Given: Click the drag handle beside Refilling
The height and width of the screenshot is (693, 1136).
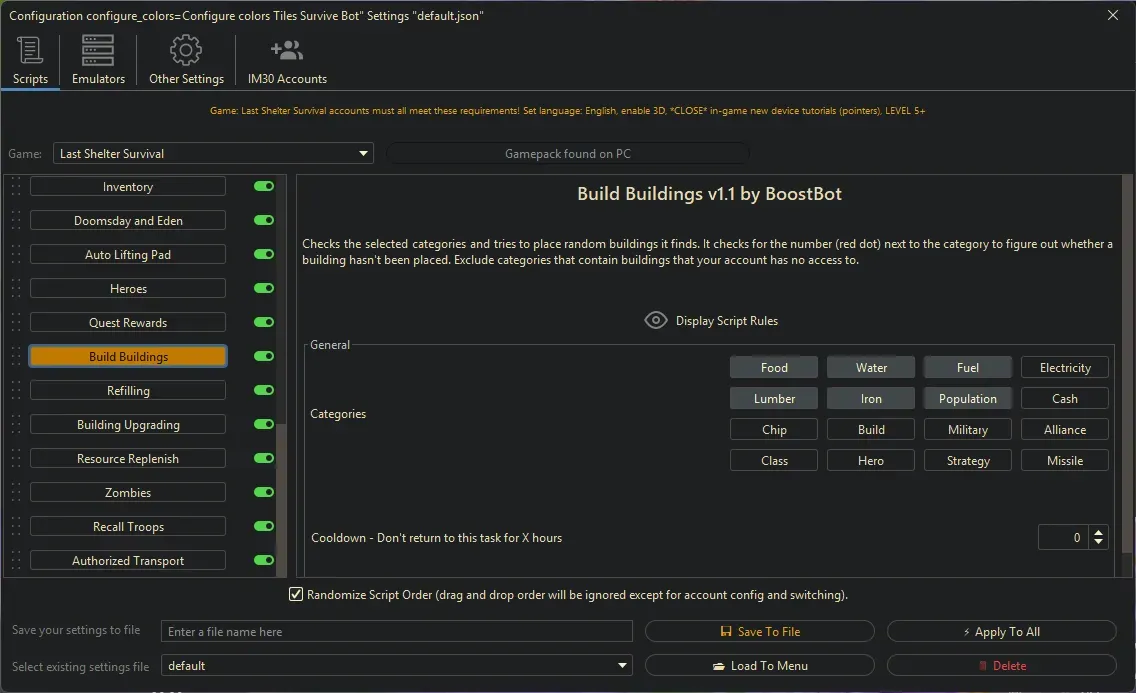Looking at the screenshot, I should (16, 391).
